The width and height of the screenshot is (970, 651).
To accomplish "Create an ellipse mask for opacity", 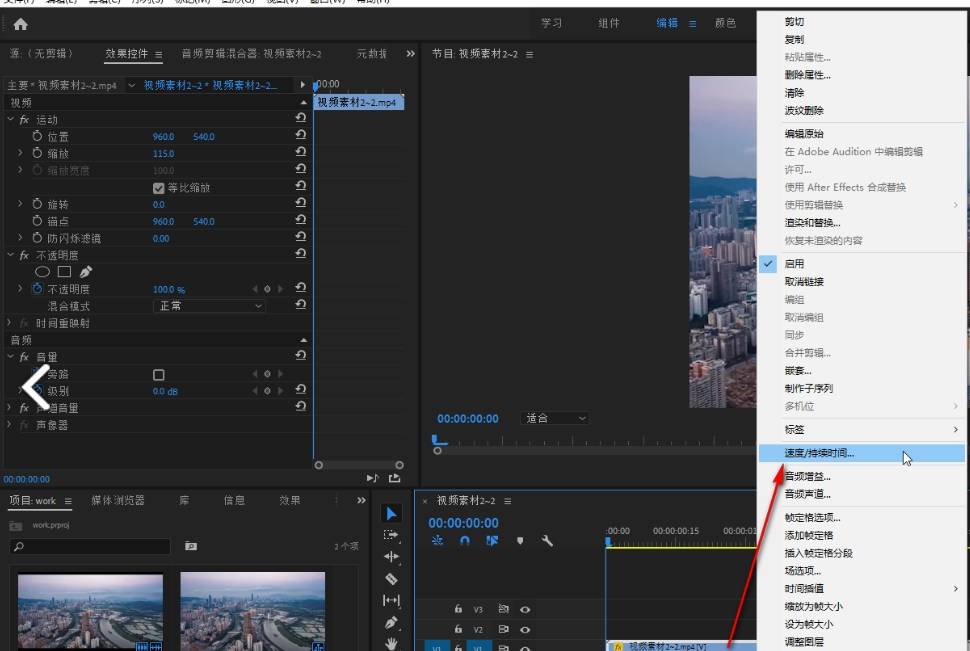I will 42,272.
